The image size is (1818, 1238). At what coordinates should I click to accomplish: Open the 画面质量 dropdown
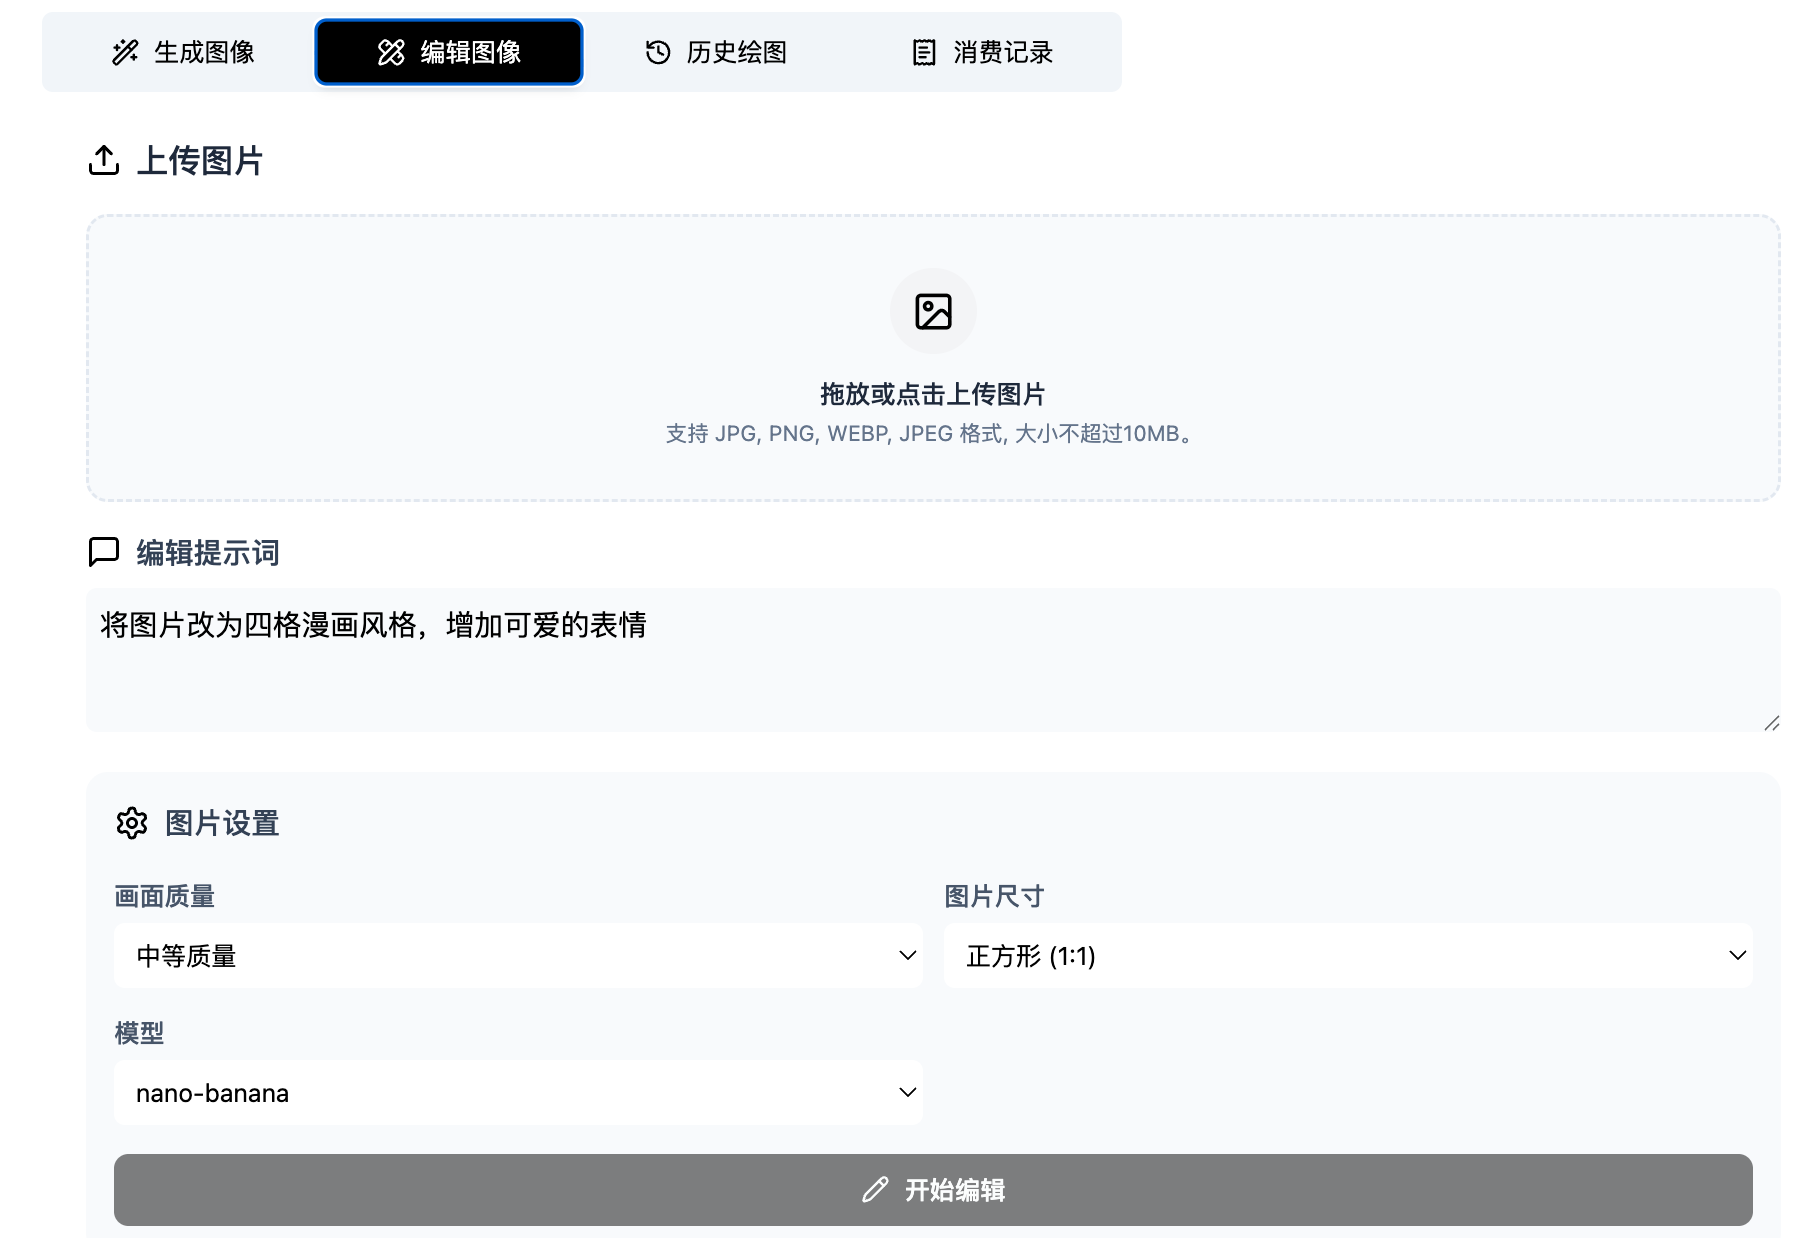[x=518, y=956]
